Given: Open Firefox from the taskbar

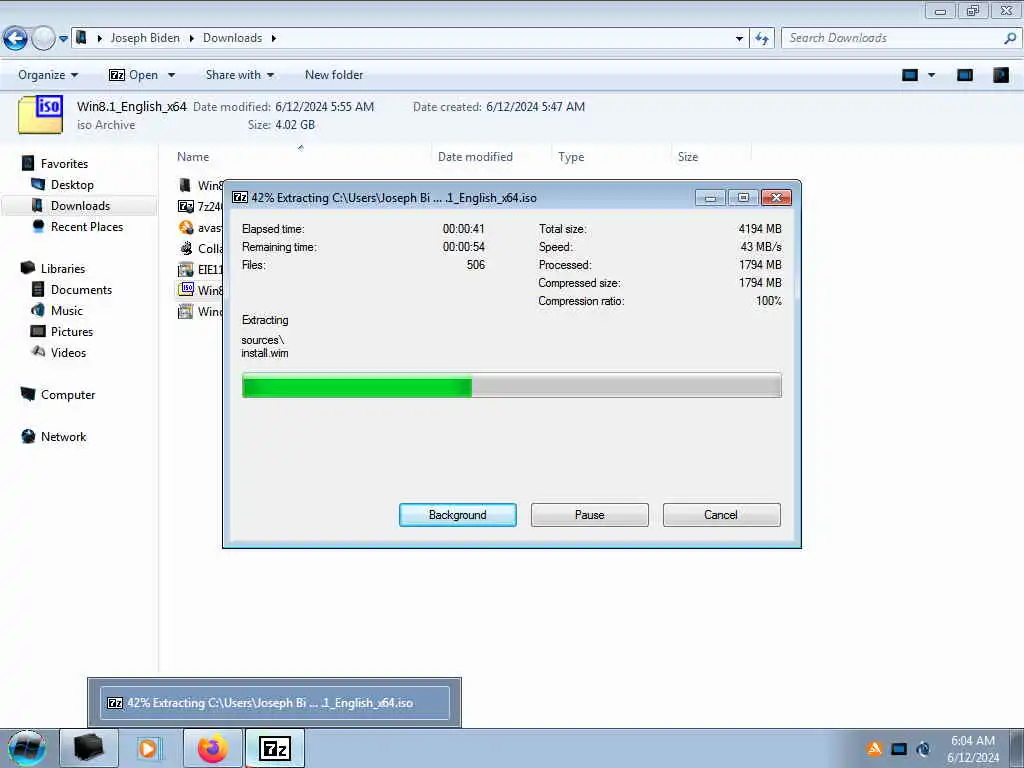Looking at the screenshot, I should coord(213,748).
